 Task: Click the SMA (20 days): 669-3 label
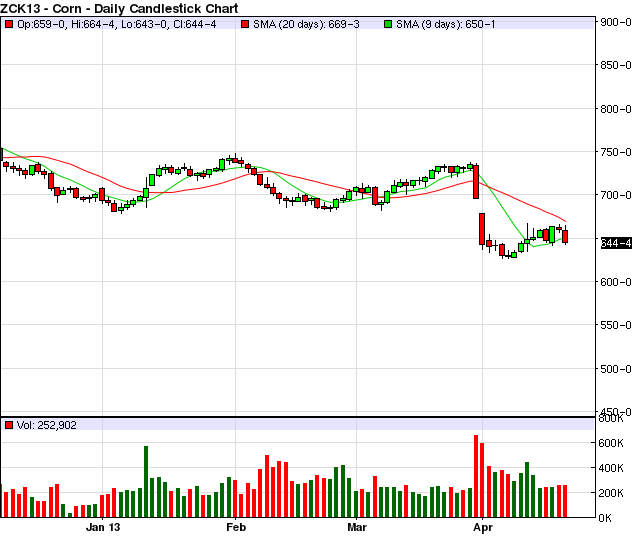[306, 24]
